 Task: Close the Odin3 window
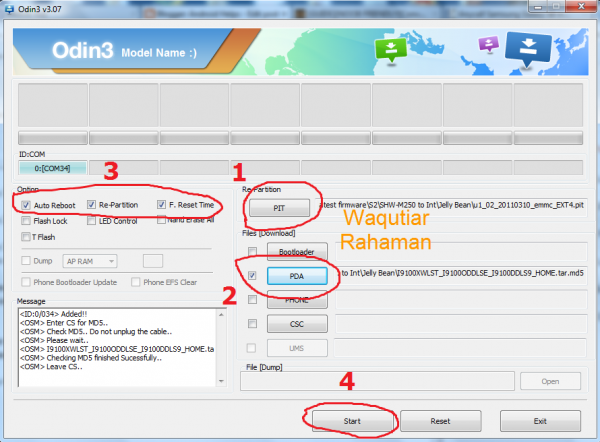click(580, 6)
